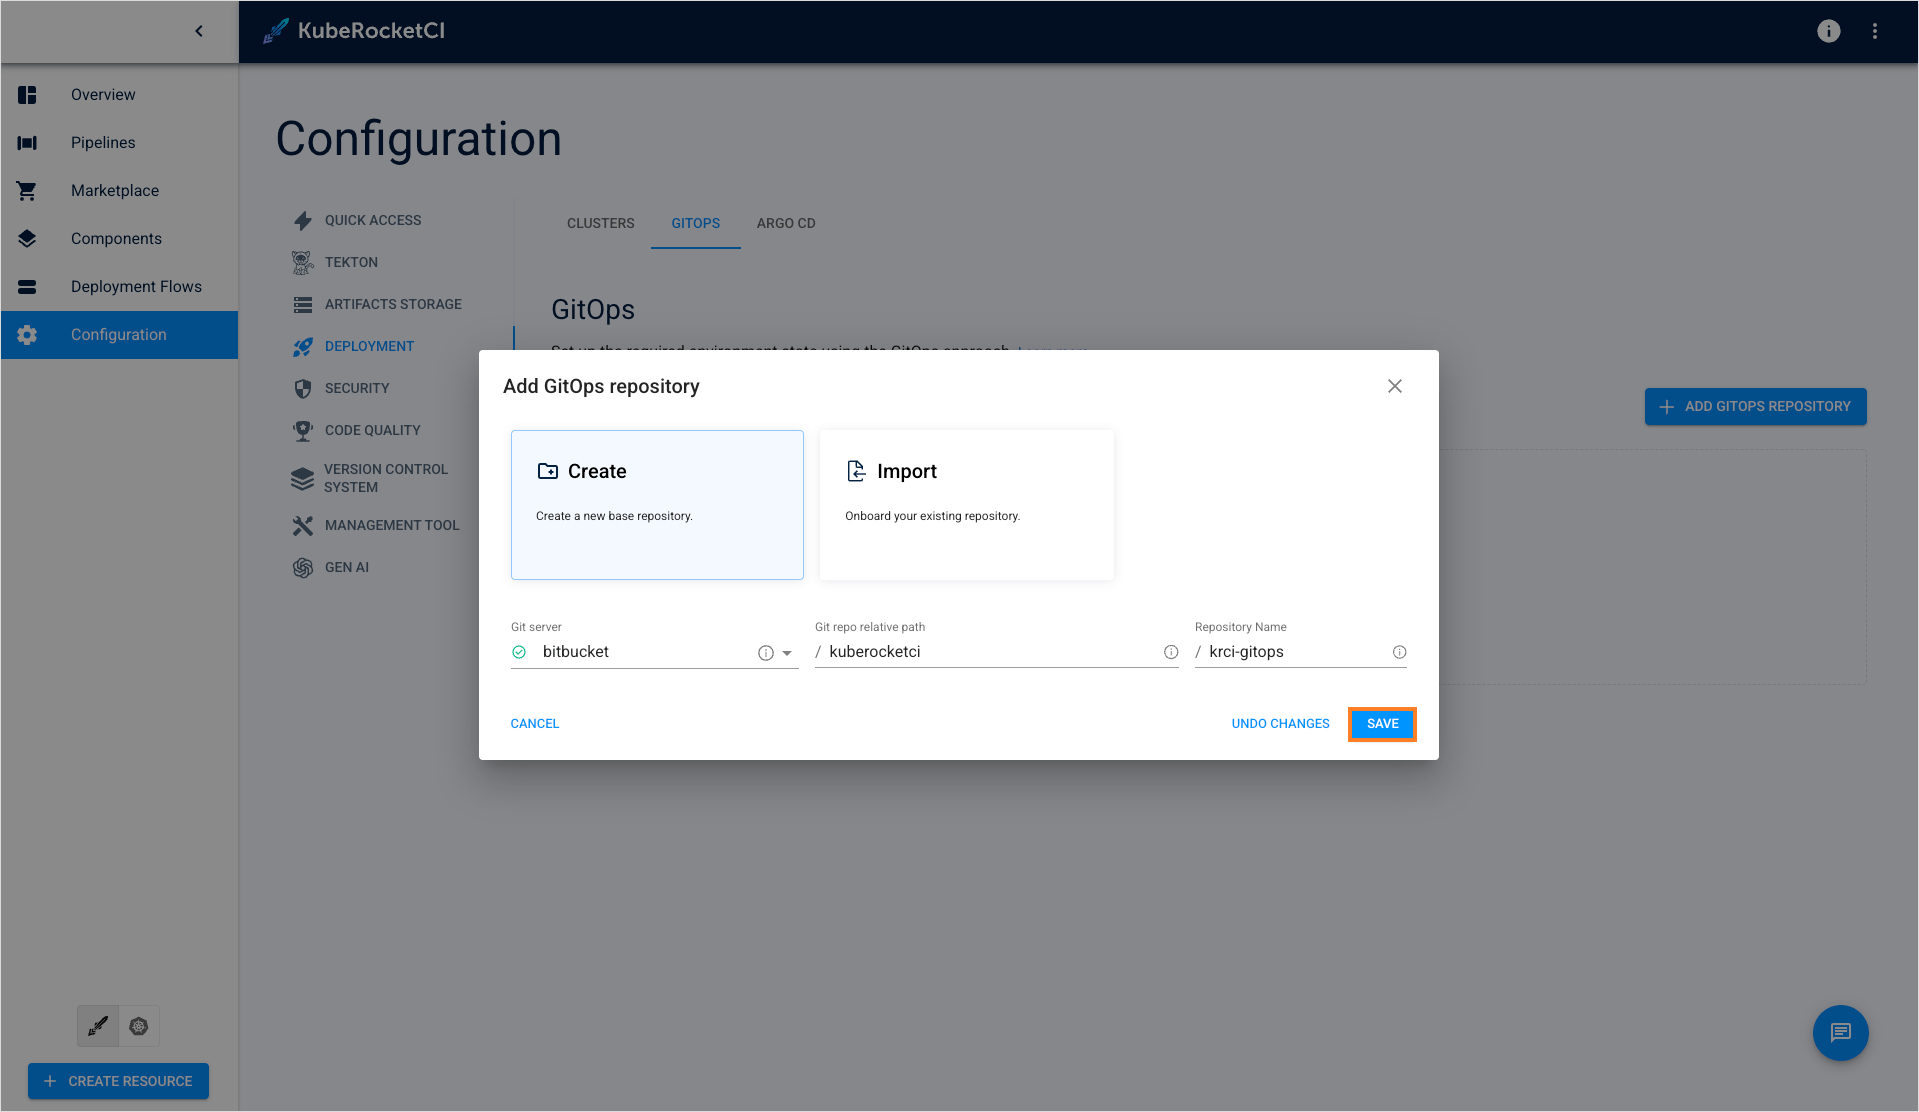Click the Components layers icon
This screenshot has width=1919, height=1112.
pyautogui.click(x=27, y=239)
